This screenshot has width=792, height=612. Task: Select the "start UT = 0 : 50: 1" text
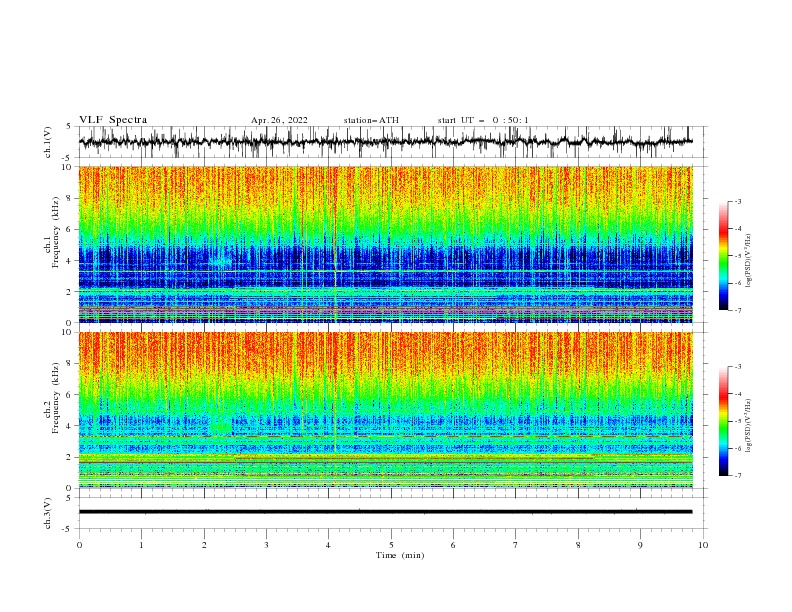pos(483,120)
